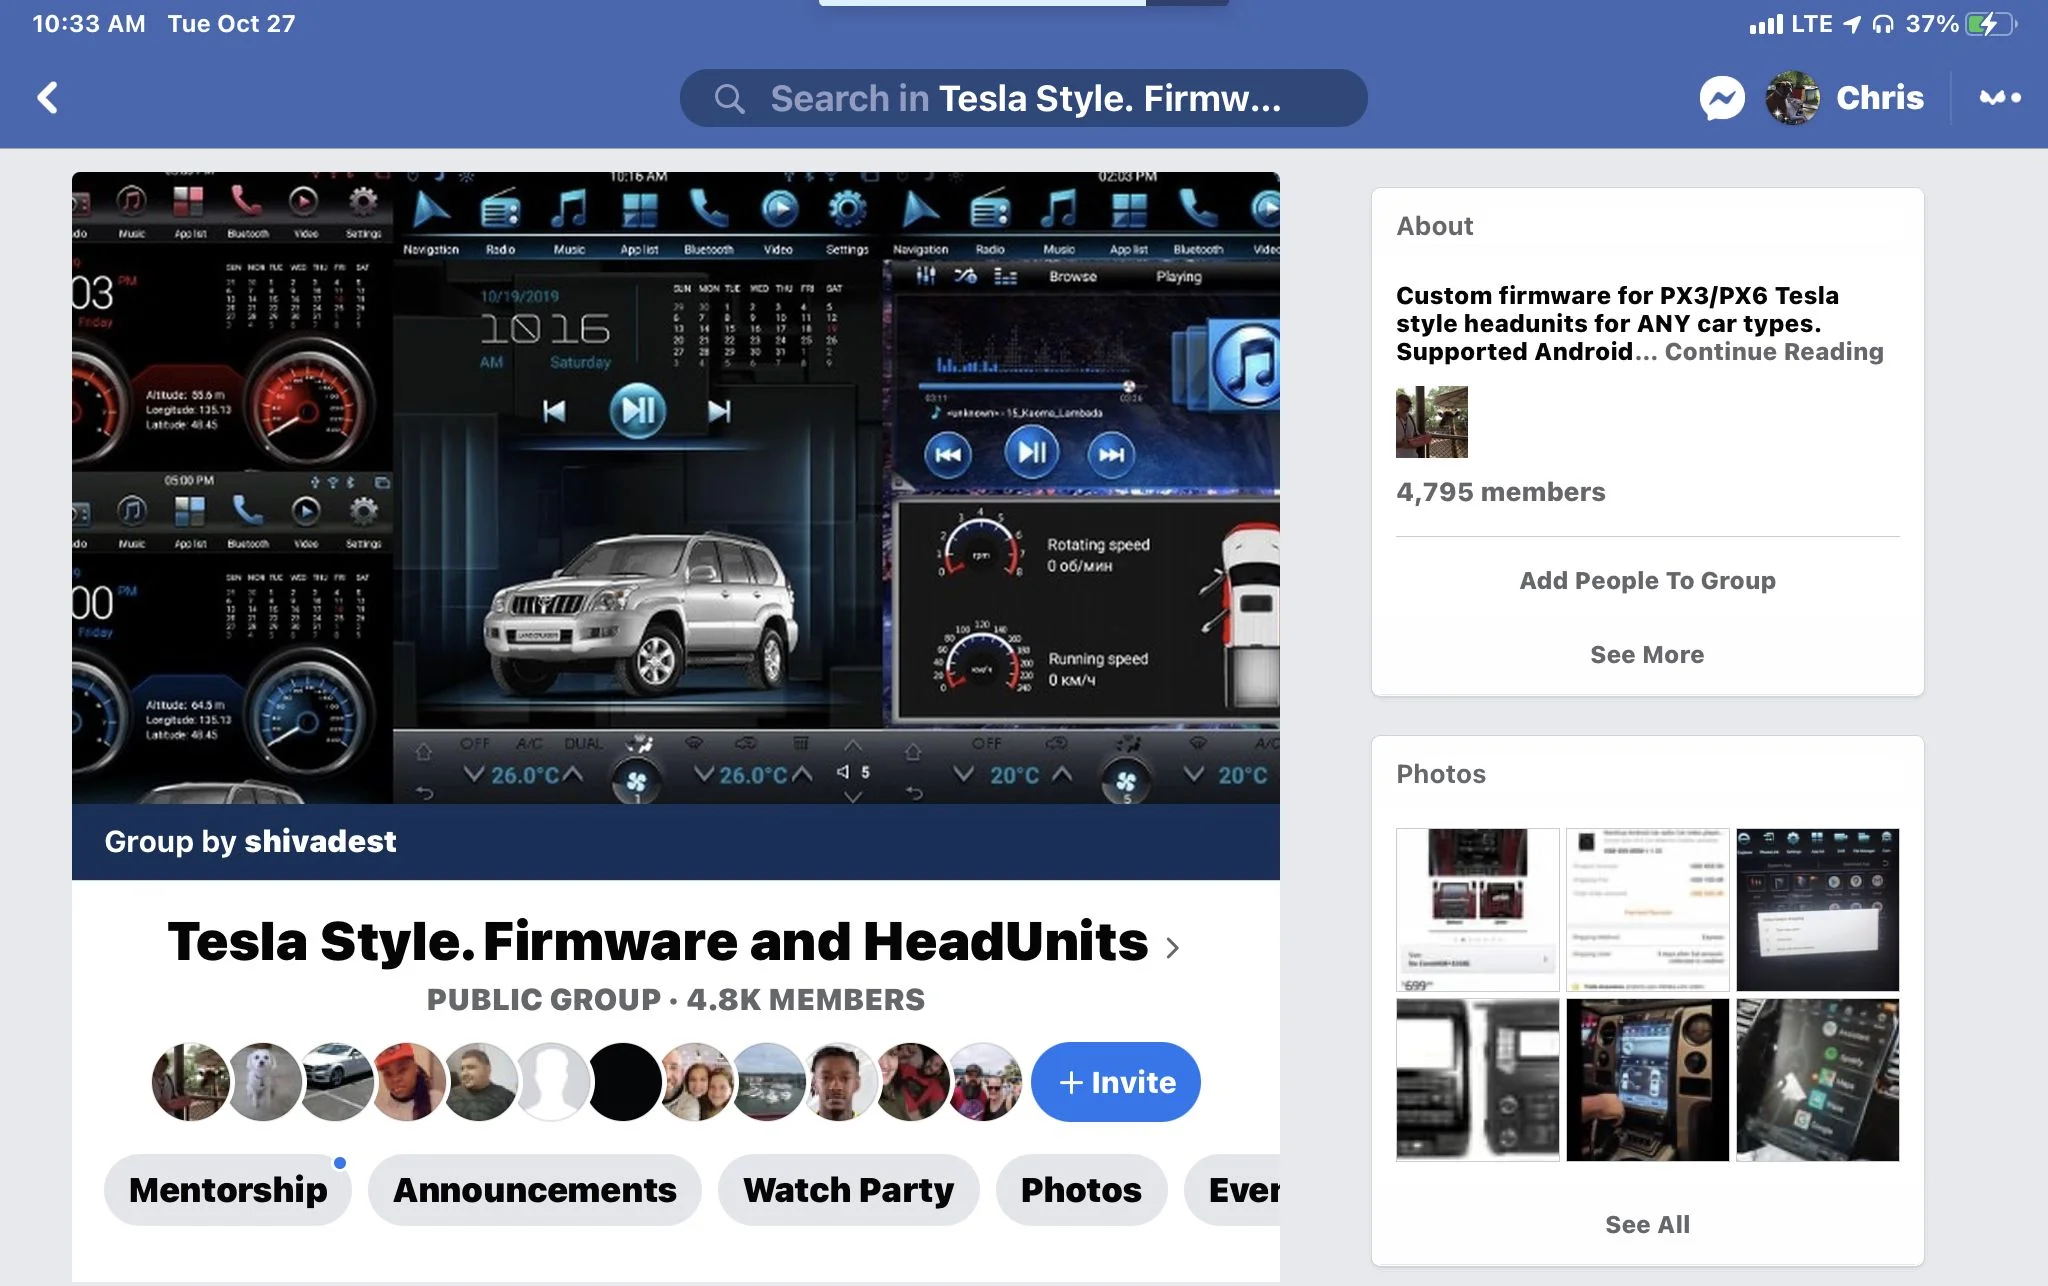Click Add People To Group
This screenshot has height=1286, width=2048.
1647,581
